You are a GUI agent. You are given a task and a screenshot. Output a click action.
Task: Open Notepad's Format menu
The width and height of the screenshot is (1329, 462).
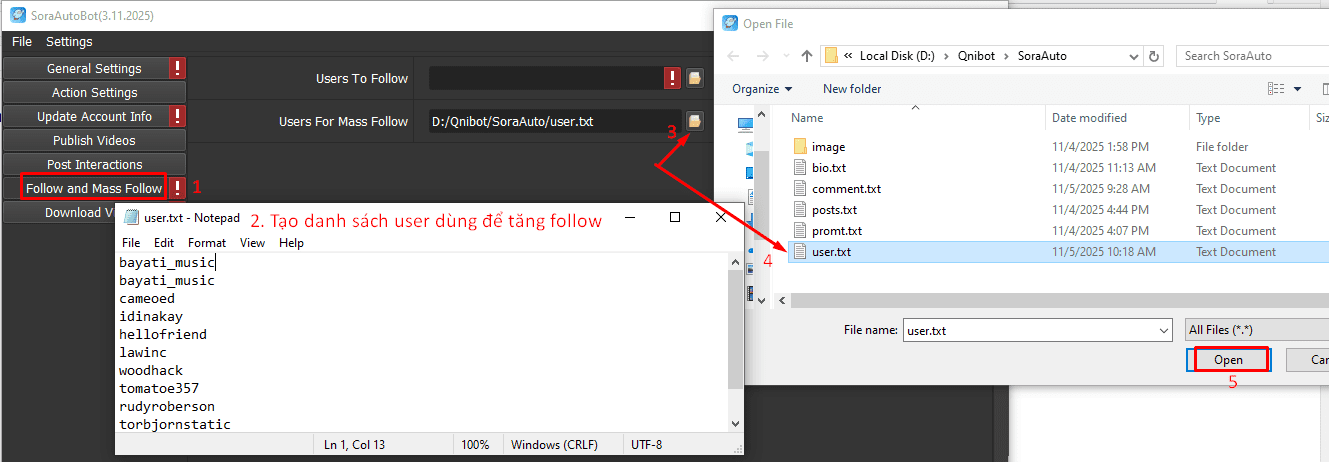[x=207, y=243]
